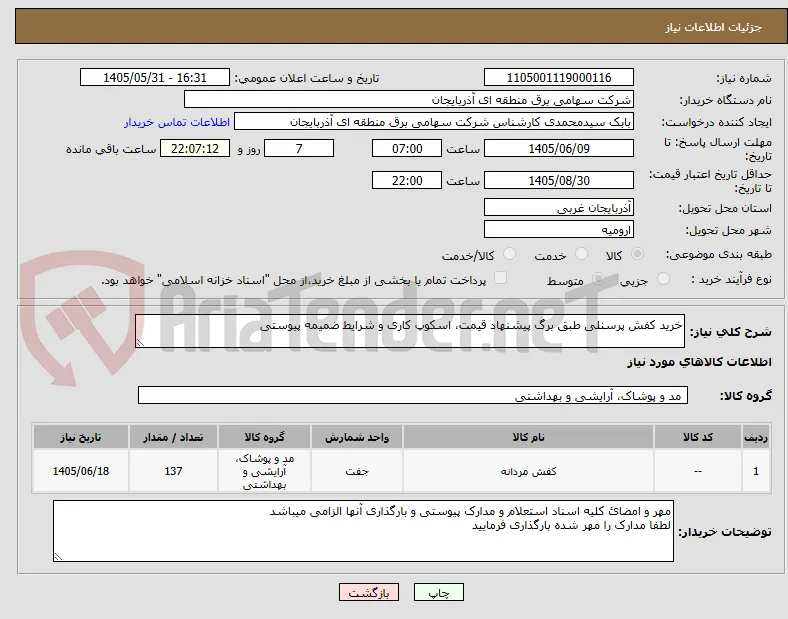The width and height of the screenshot is (788, 619).
Task: Click the announcement date field 1405/05/31 - 16:31
Action: tap(155, 77)
